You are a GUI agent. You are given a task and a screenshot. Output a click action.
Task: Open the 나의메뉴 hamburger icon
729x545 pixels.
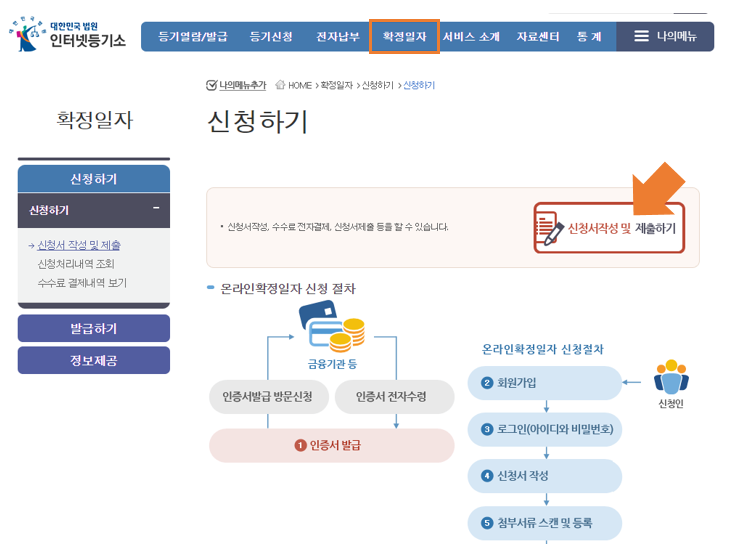point(641,36)
